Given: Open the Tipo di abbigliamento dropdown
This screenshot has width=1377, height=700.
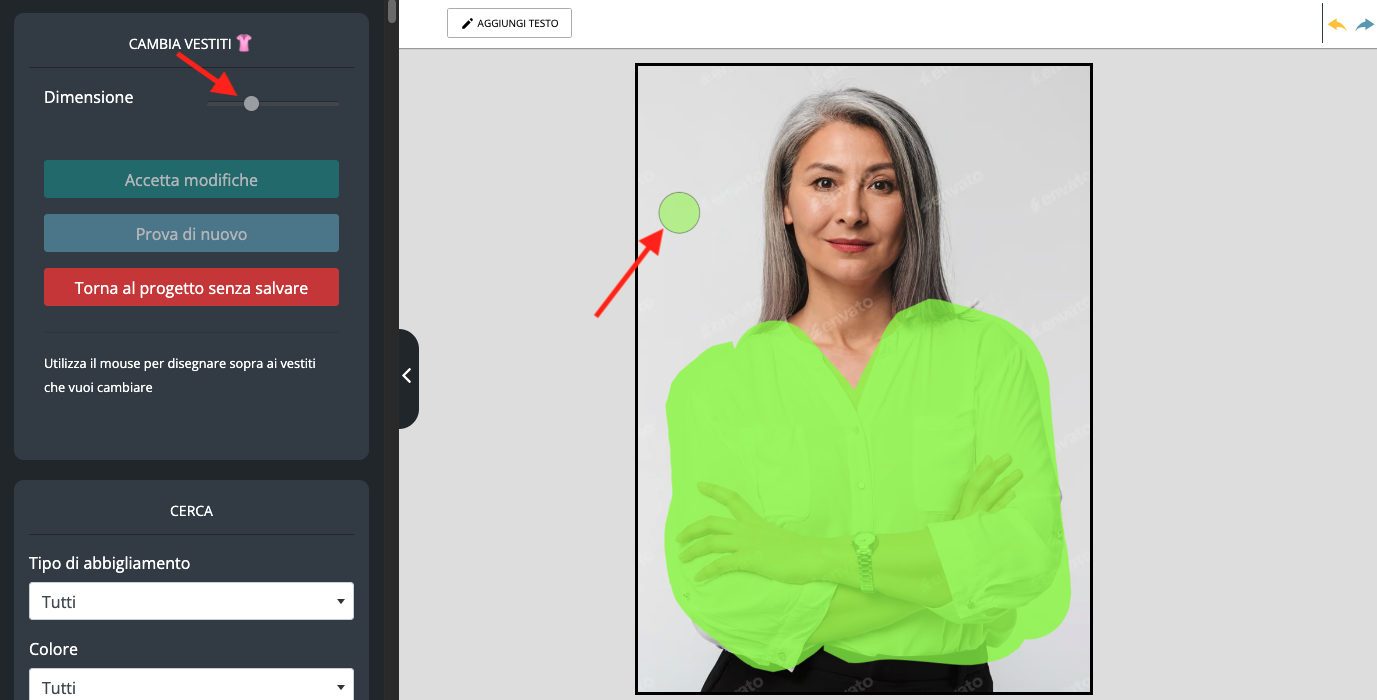Looking at the screenshot, I should (x=191, y=602).
